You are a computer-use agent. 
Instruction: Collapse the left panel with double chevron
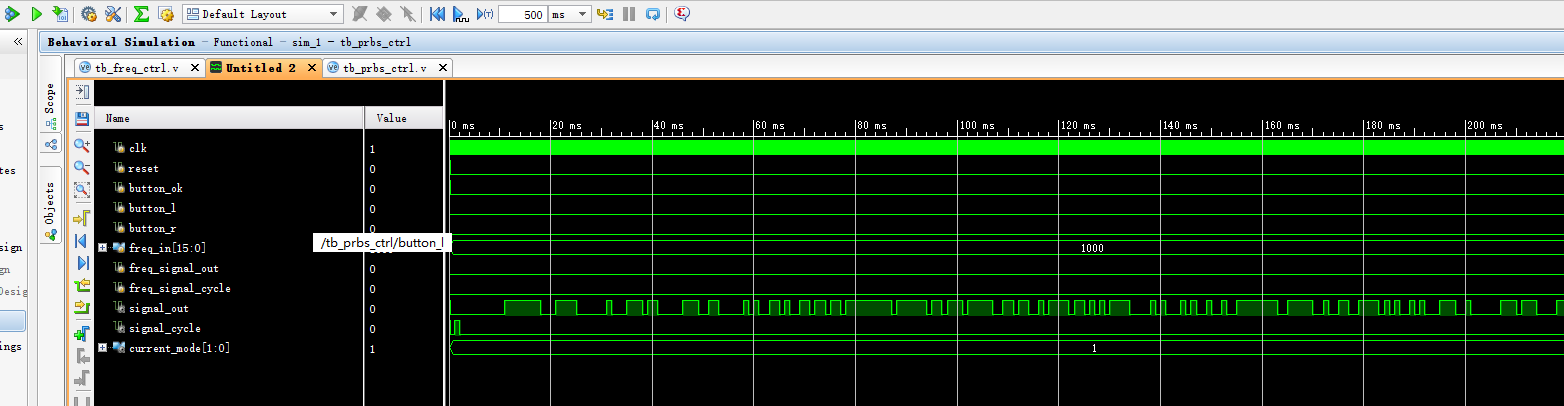coord(17,42)
